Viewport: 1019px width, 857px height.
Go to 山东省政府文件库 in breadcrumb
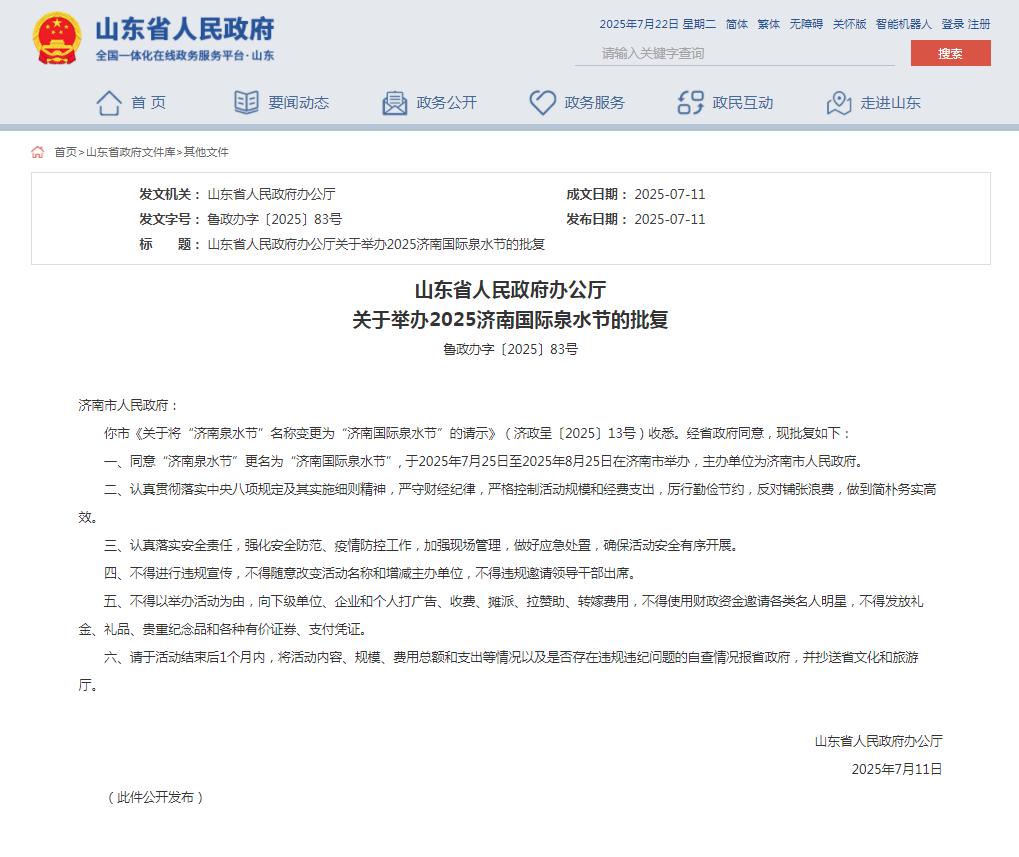(x=131, y=152)
